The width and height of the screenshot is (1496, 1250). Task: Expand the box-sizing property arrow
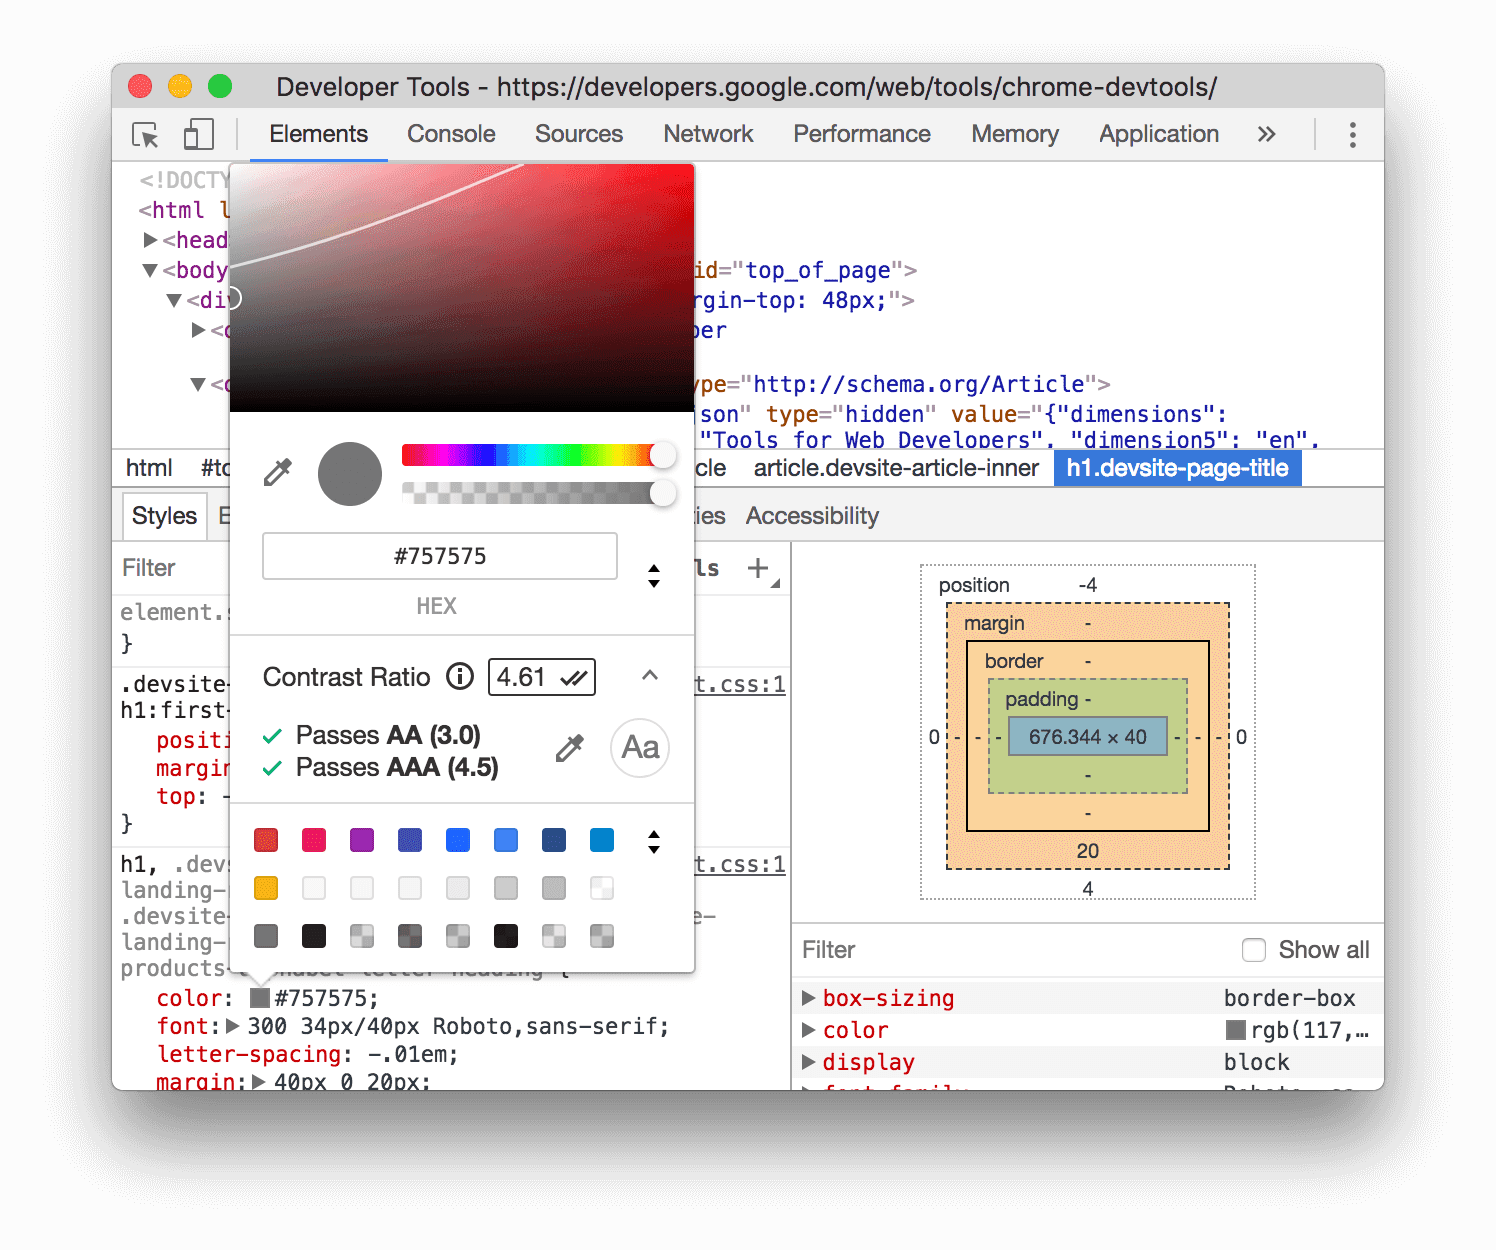click(x=808, y=997)
